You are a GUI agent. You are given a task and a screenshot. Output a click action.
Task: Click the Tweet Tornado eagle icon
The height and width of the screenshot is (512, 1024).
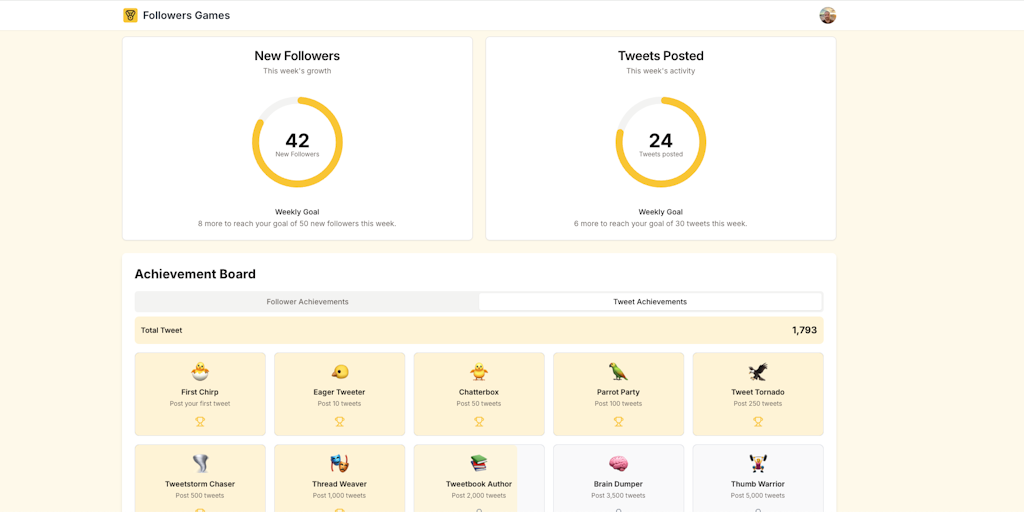point(758,372)
